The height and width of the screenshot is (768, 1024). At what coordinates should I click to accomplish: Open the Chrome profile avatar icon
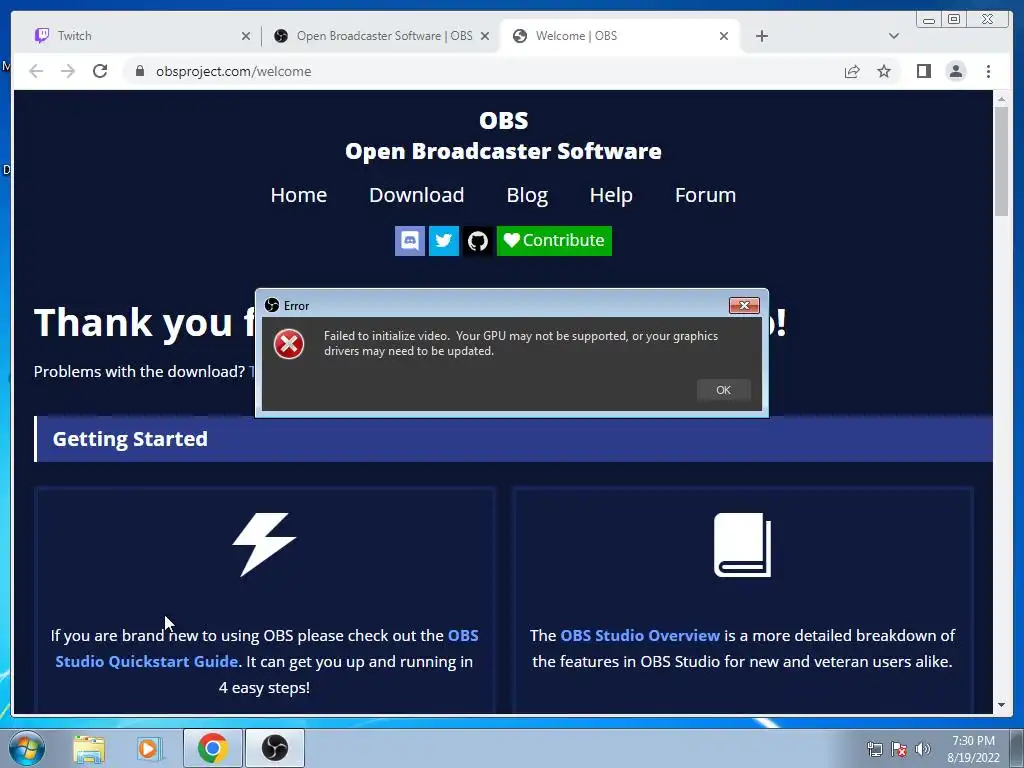click(x=956, y=71)
